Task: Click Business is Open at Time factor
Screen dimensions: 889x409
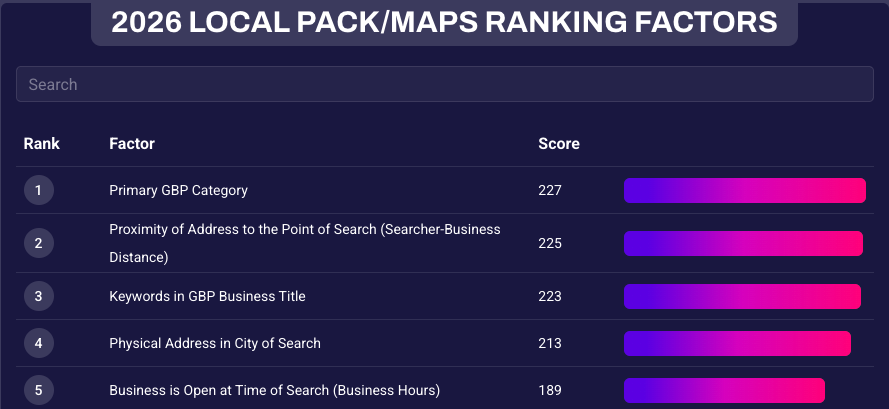Action: (x=274, y=390)
